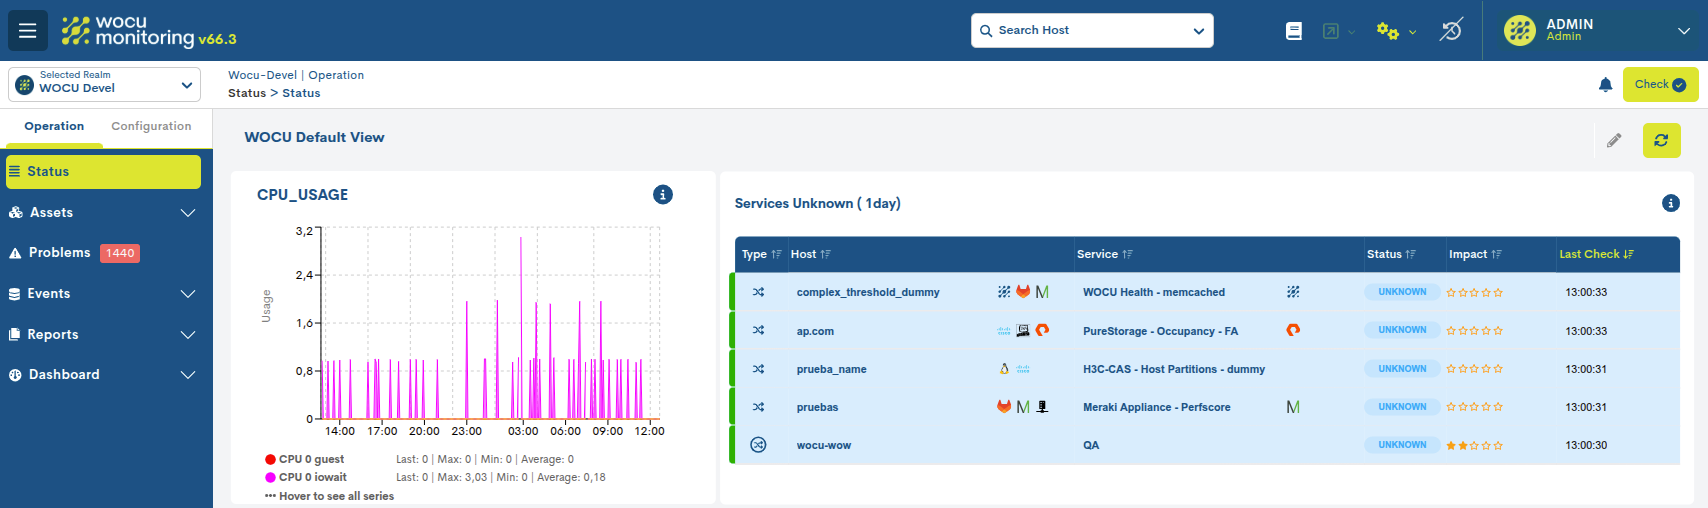Click CPU 0 iowait magenta legend swatch
The width and height of the screenshot is (1708, 508).
[270, 478]
